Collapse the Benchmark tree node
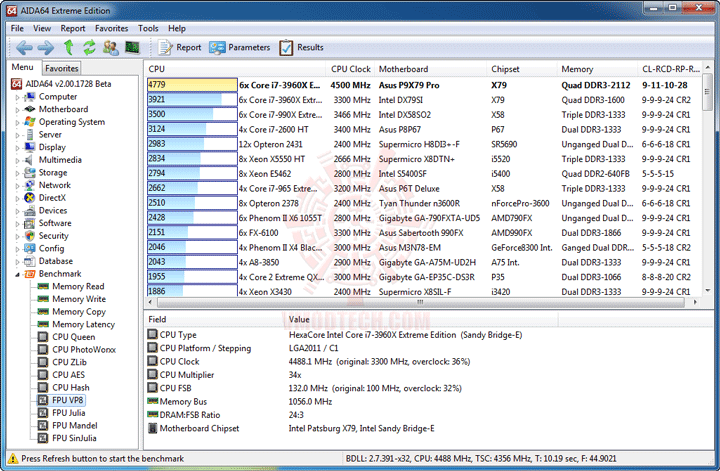 click(17, 275)
